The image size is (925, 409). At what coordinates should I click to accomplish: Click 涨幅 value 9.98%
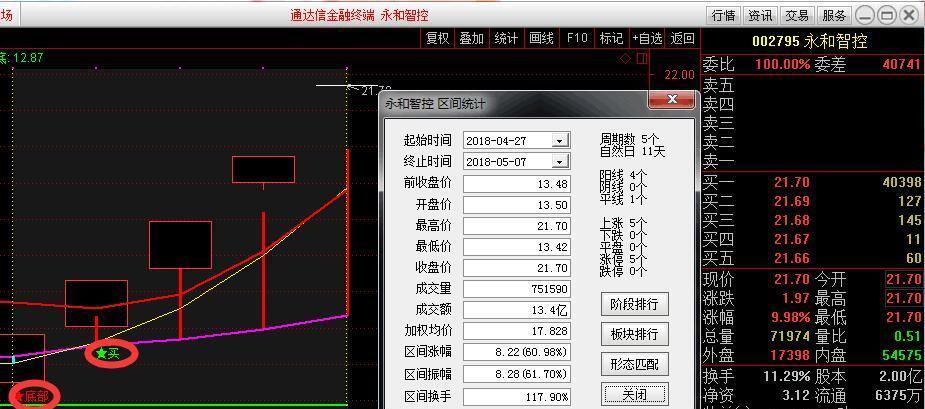click(x=790, y=318)
